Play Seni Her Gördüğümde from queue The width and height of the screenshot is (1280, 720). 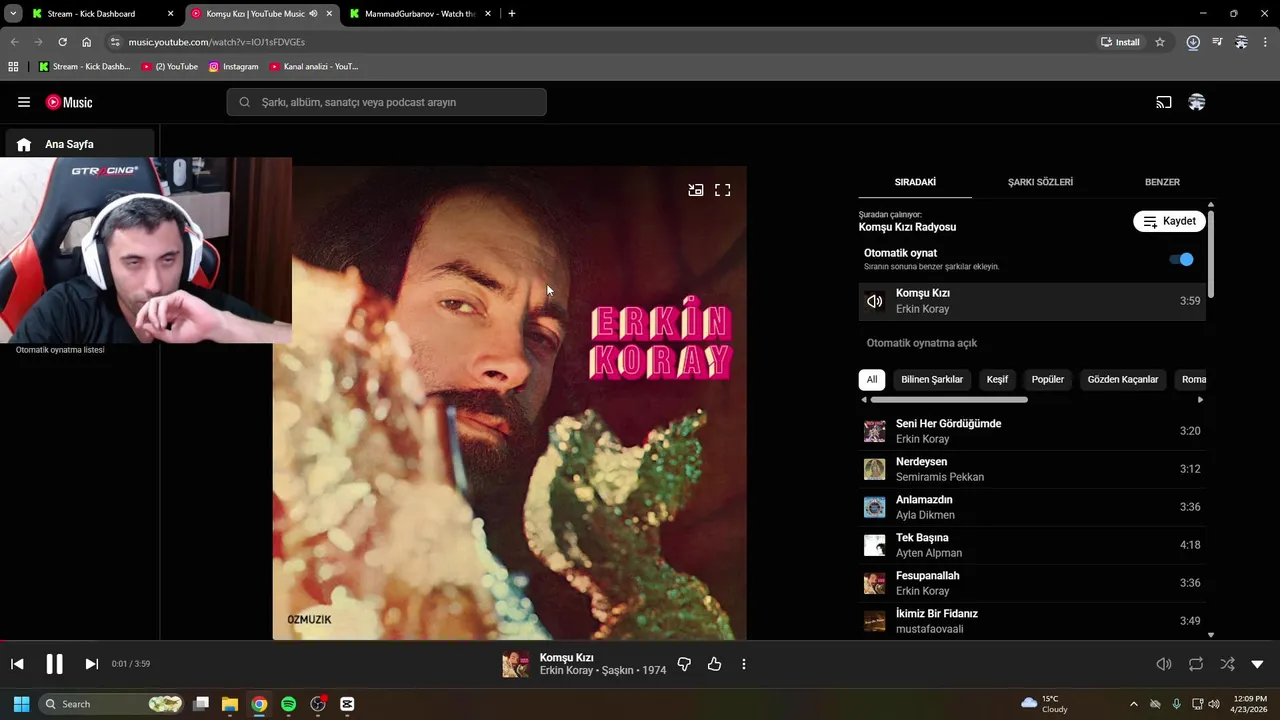pyautogui.click(x=1032, y=431)
